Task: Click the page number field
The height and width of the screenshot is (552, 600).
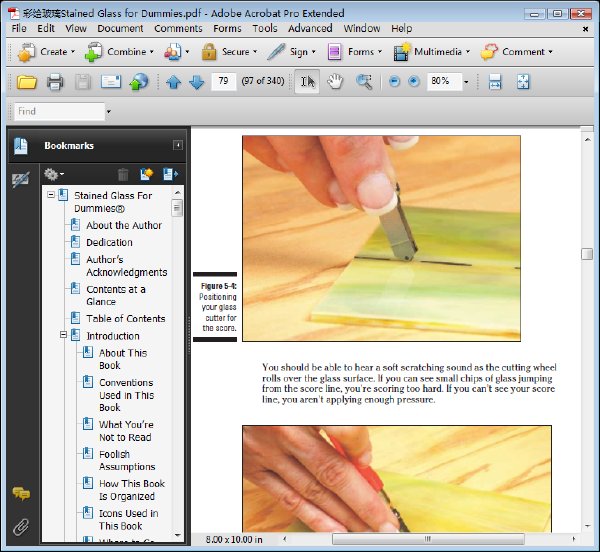Action: (x=223, y=81)
